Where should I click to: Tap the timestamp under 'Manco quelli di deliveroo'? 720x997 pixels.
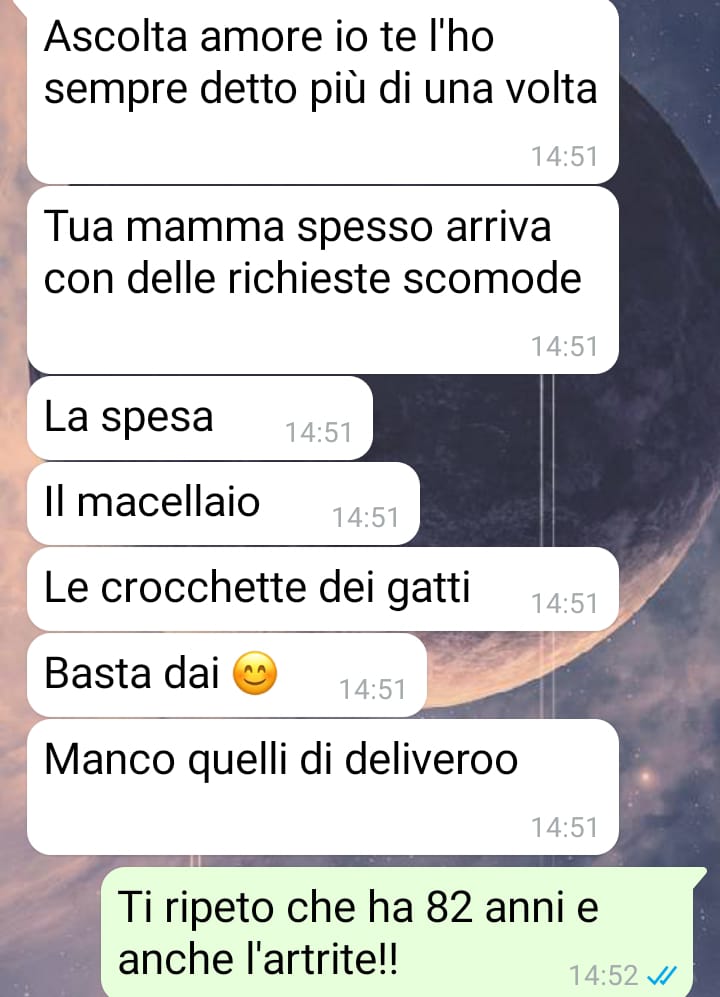point(565,827)
